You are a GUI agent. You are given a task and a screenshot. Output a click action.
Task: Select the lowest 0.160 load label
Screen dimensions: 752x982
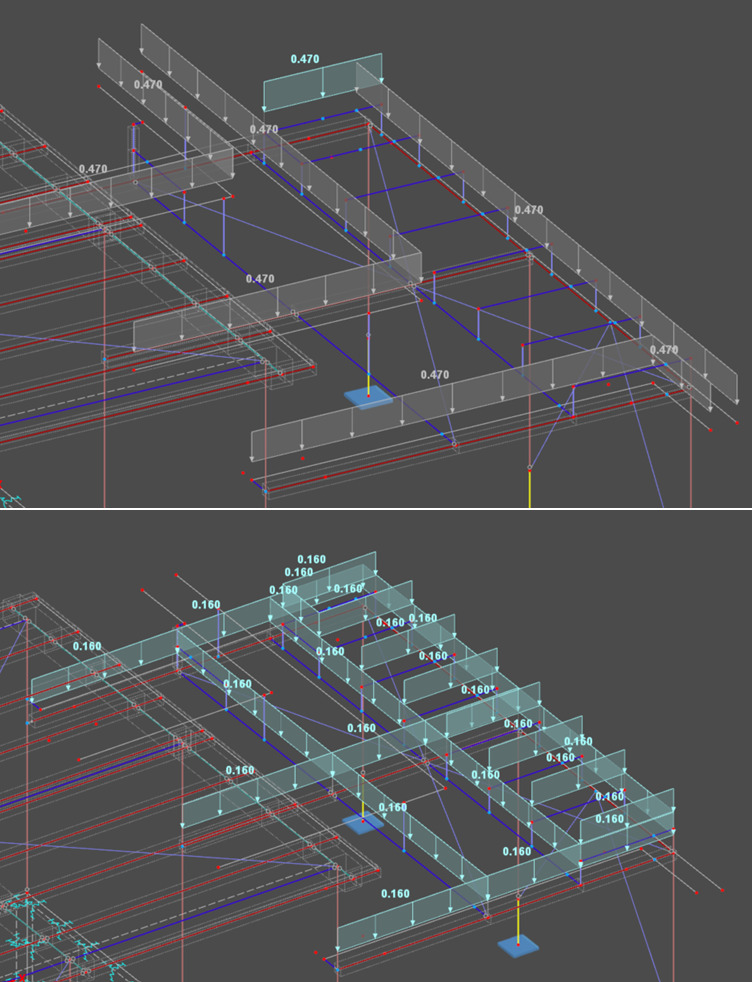(x=396, y=893)
